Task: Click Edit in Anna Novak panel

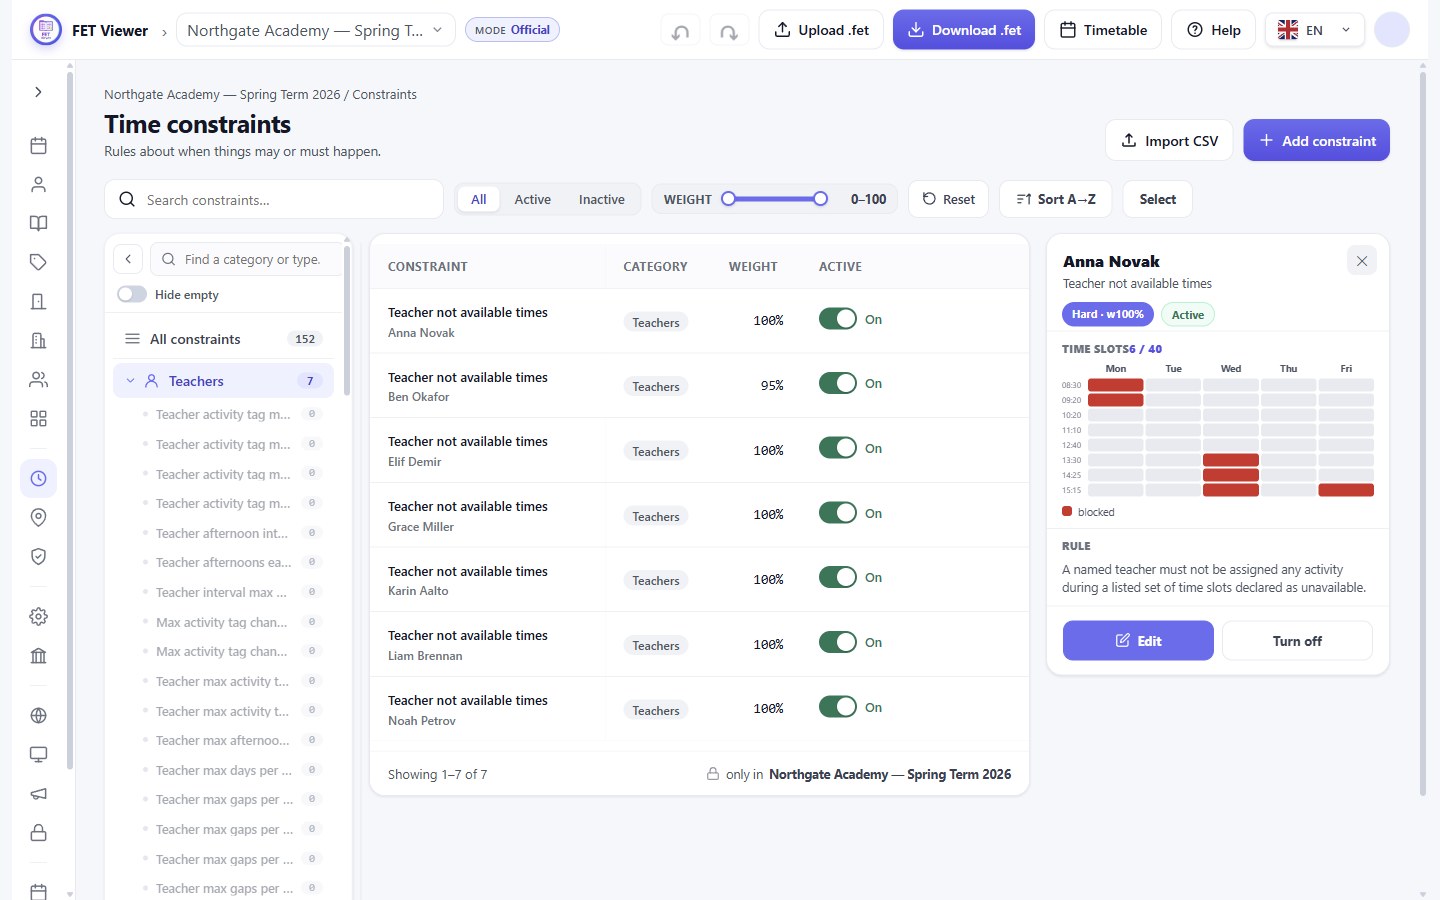Action: (x=1138, y=641)
